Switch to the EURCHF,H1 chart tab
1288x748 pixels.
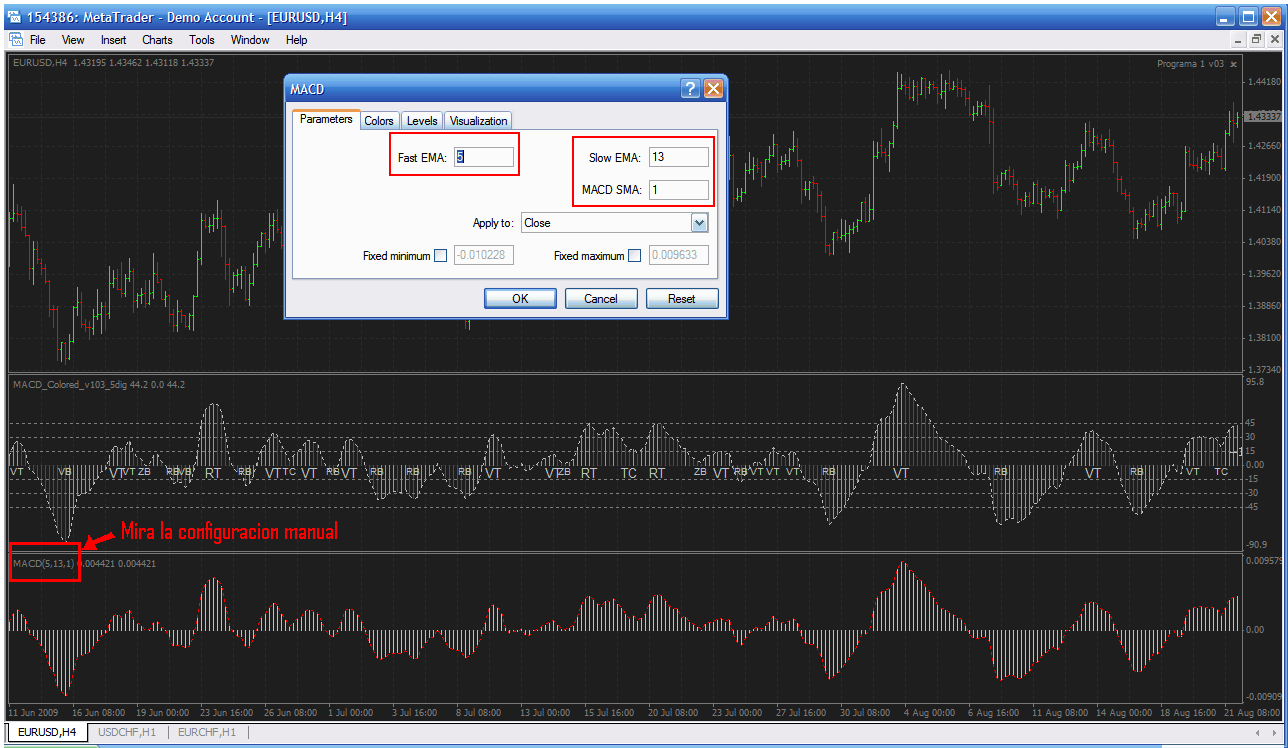tap(207, 732)
